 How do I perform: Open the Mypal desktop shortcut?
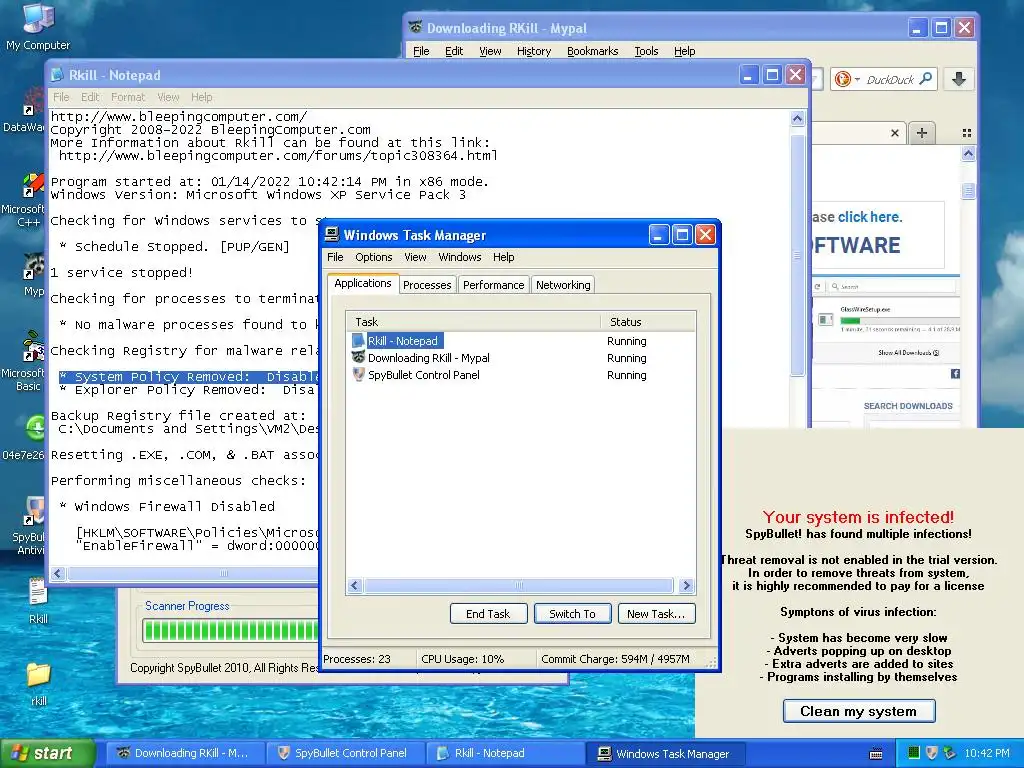[33, 274]
